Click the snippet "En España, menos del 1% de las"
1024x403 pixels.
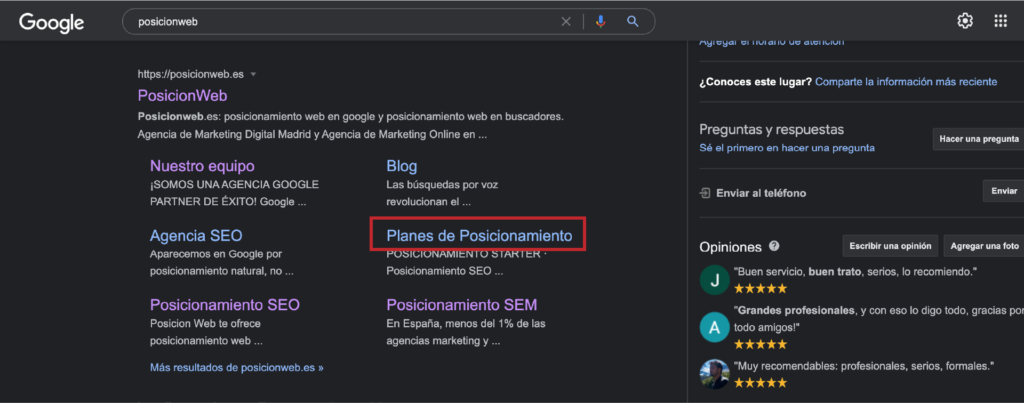point(466,323)
